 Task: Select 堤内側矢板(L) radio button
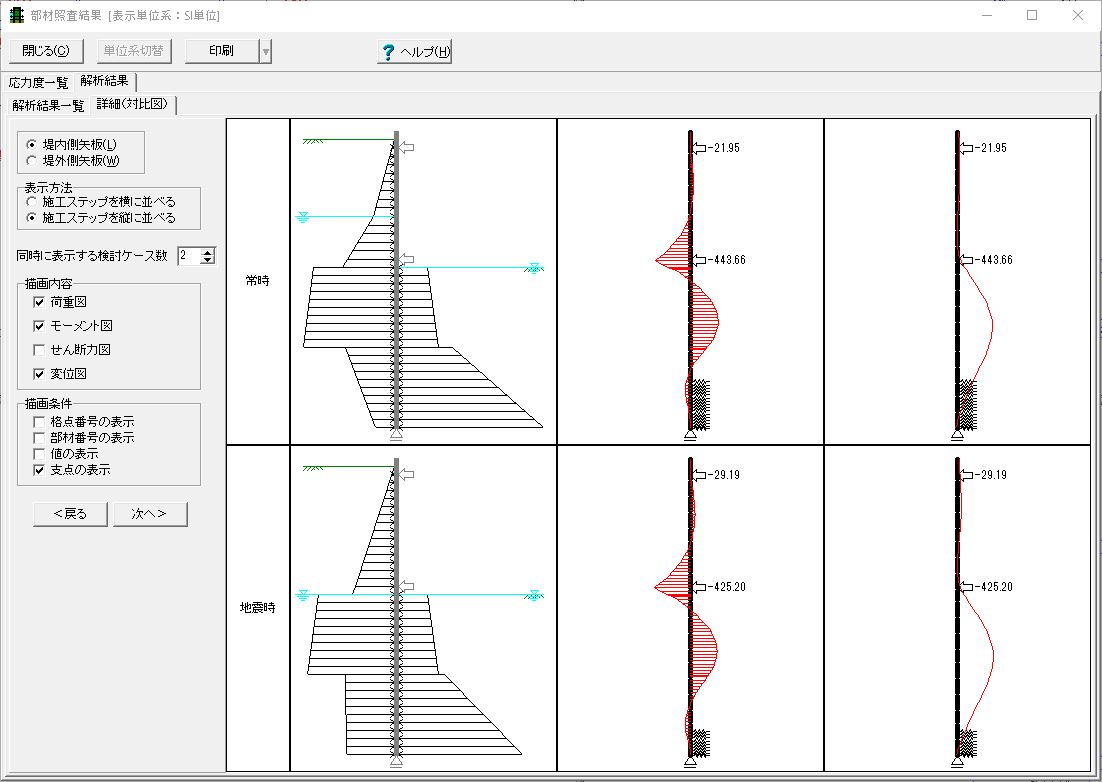coord(33,145)
